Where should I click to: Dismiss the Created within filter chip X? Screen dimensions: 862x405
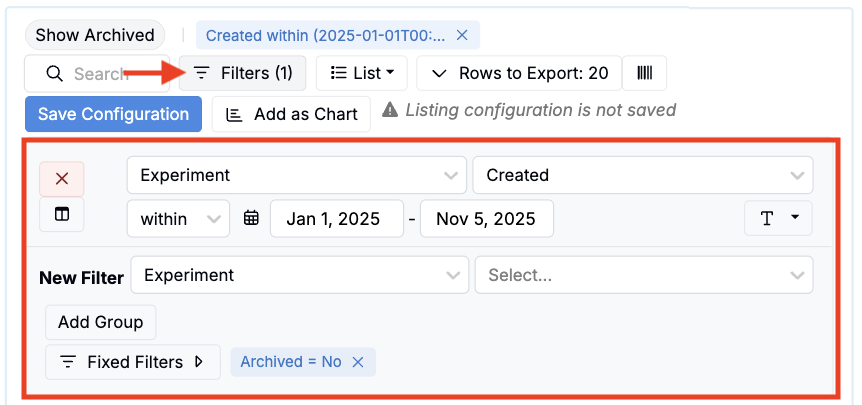tap(462, 35)
